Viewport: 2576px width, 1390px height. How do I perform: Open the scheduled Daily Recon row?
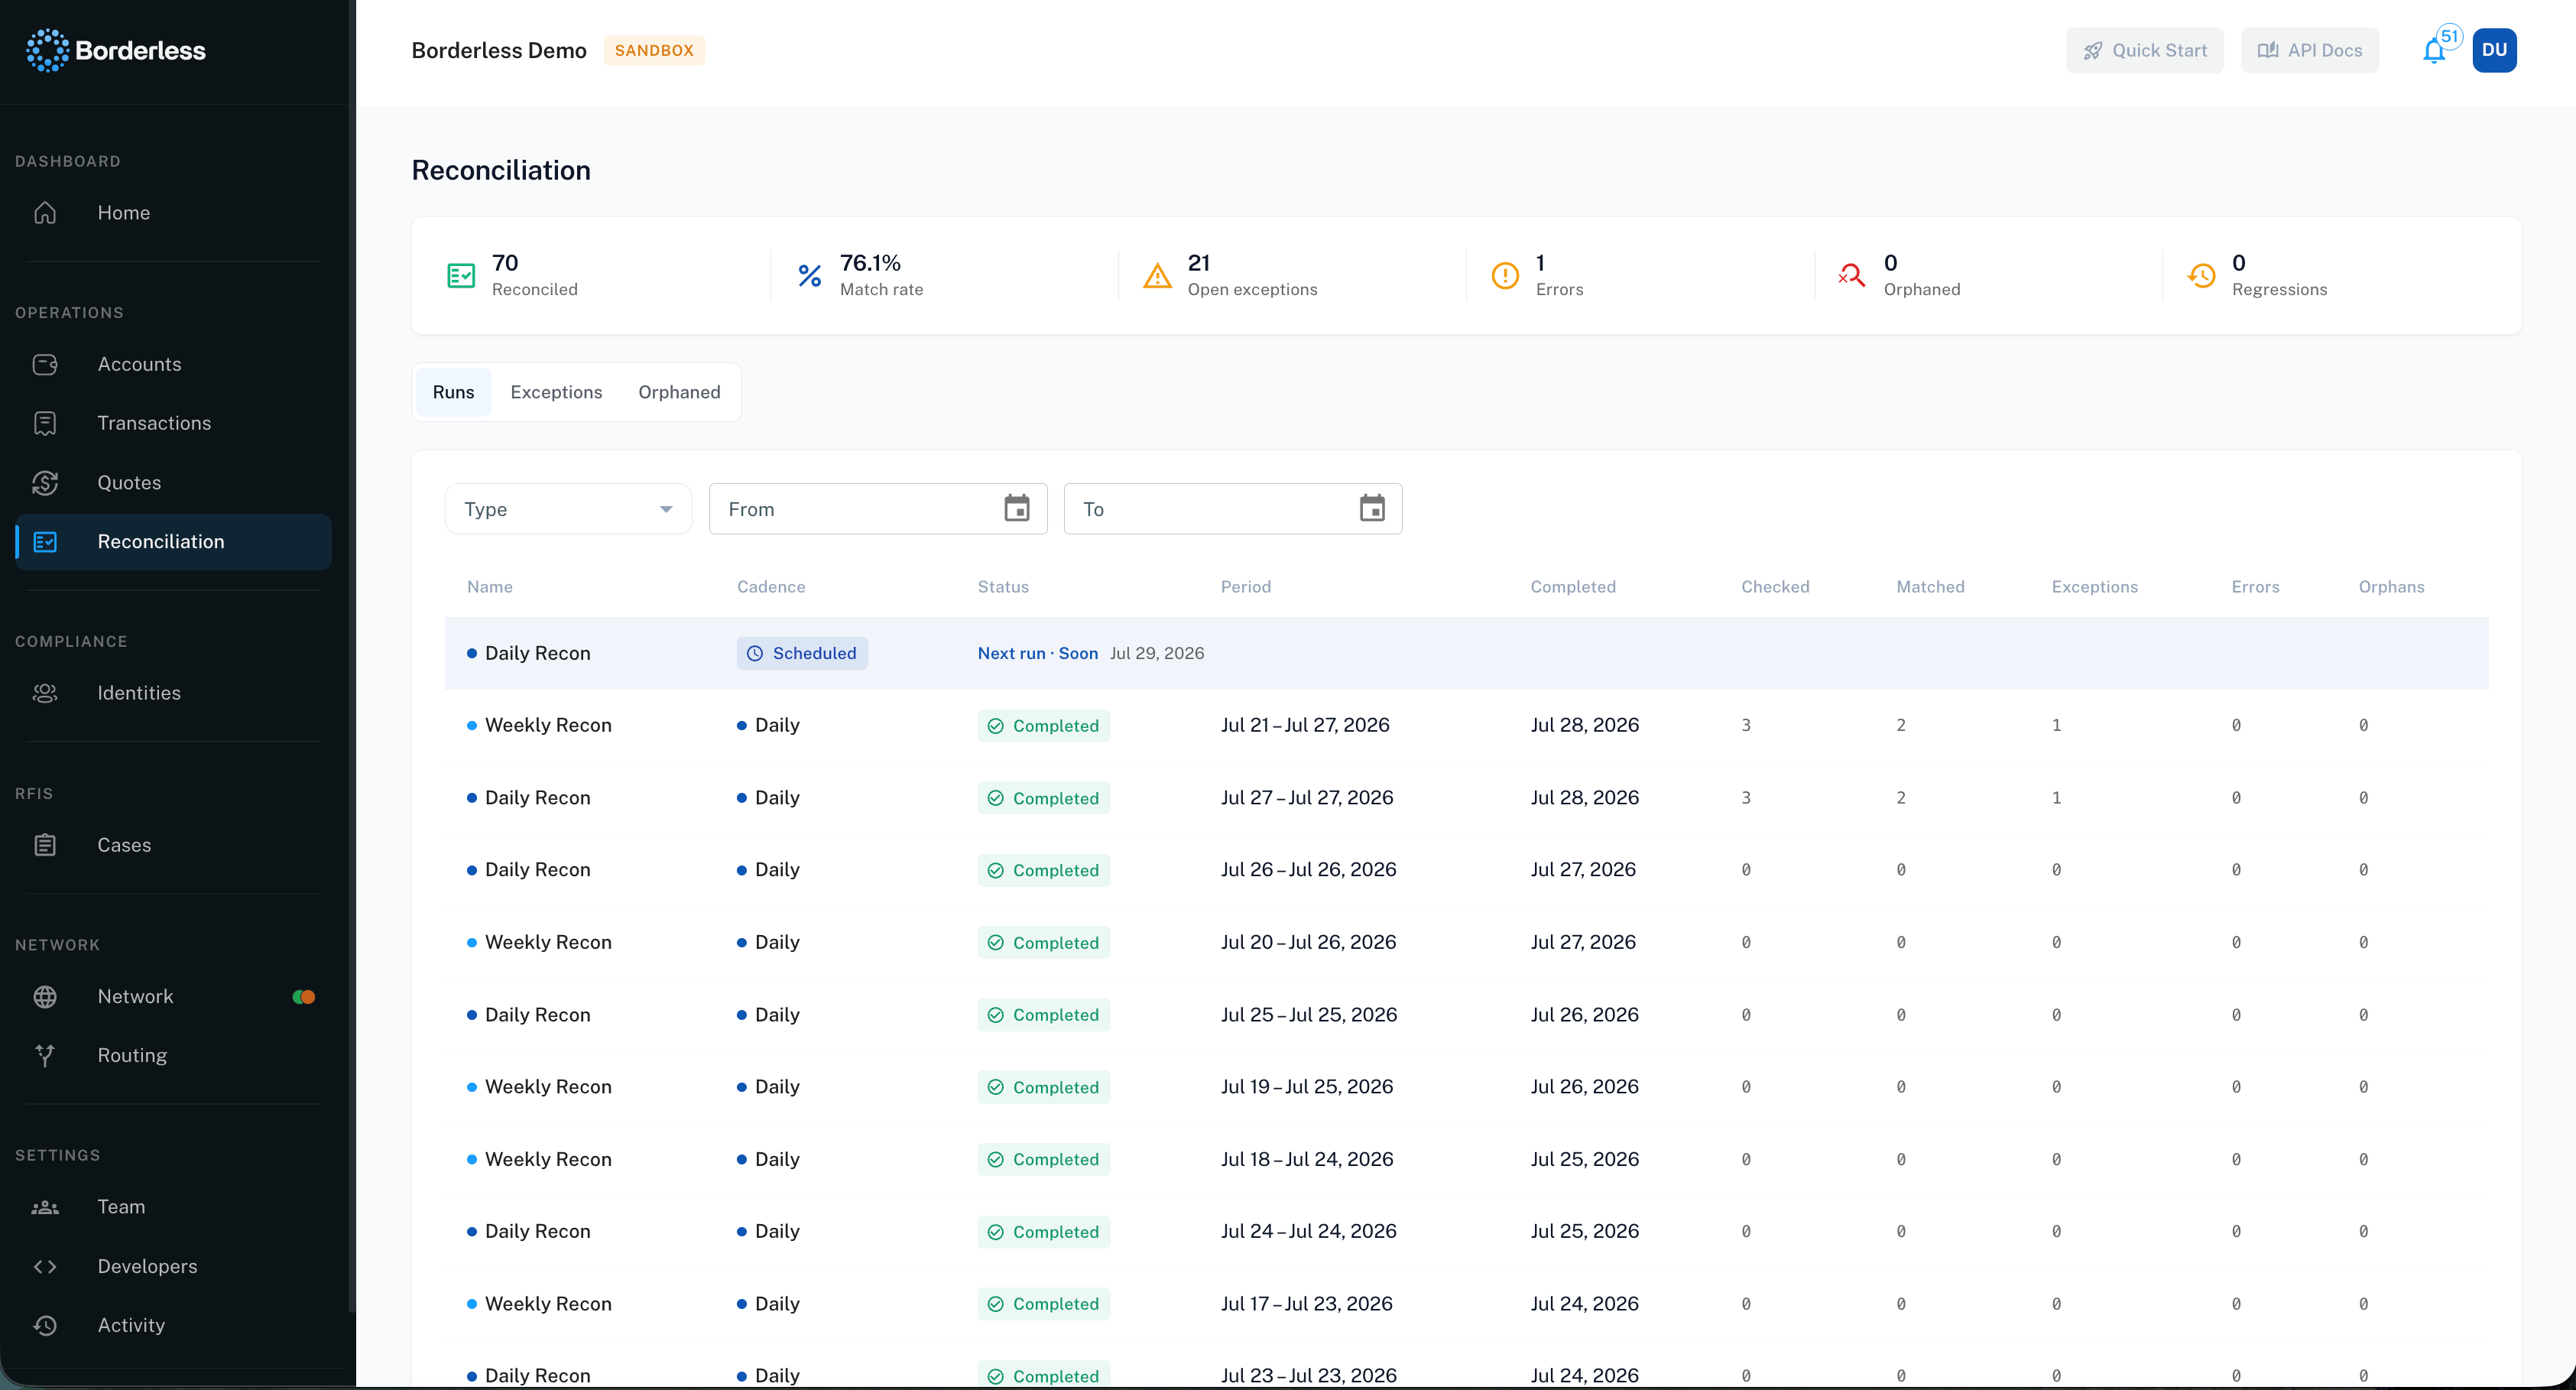pyautogui.click(x=1466, y=653)
